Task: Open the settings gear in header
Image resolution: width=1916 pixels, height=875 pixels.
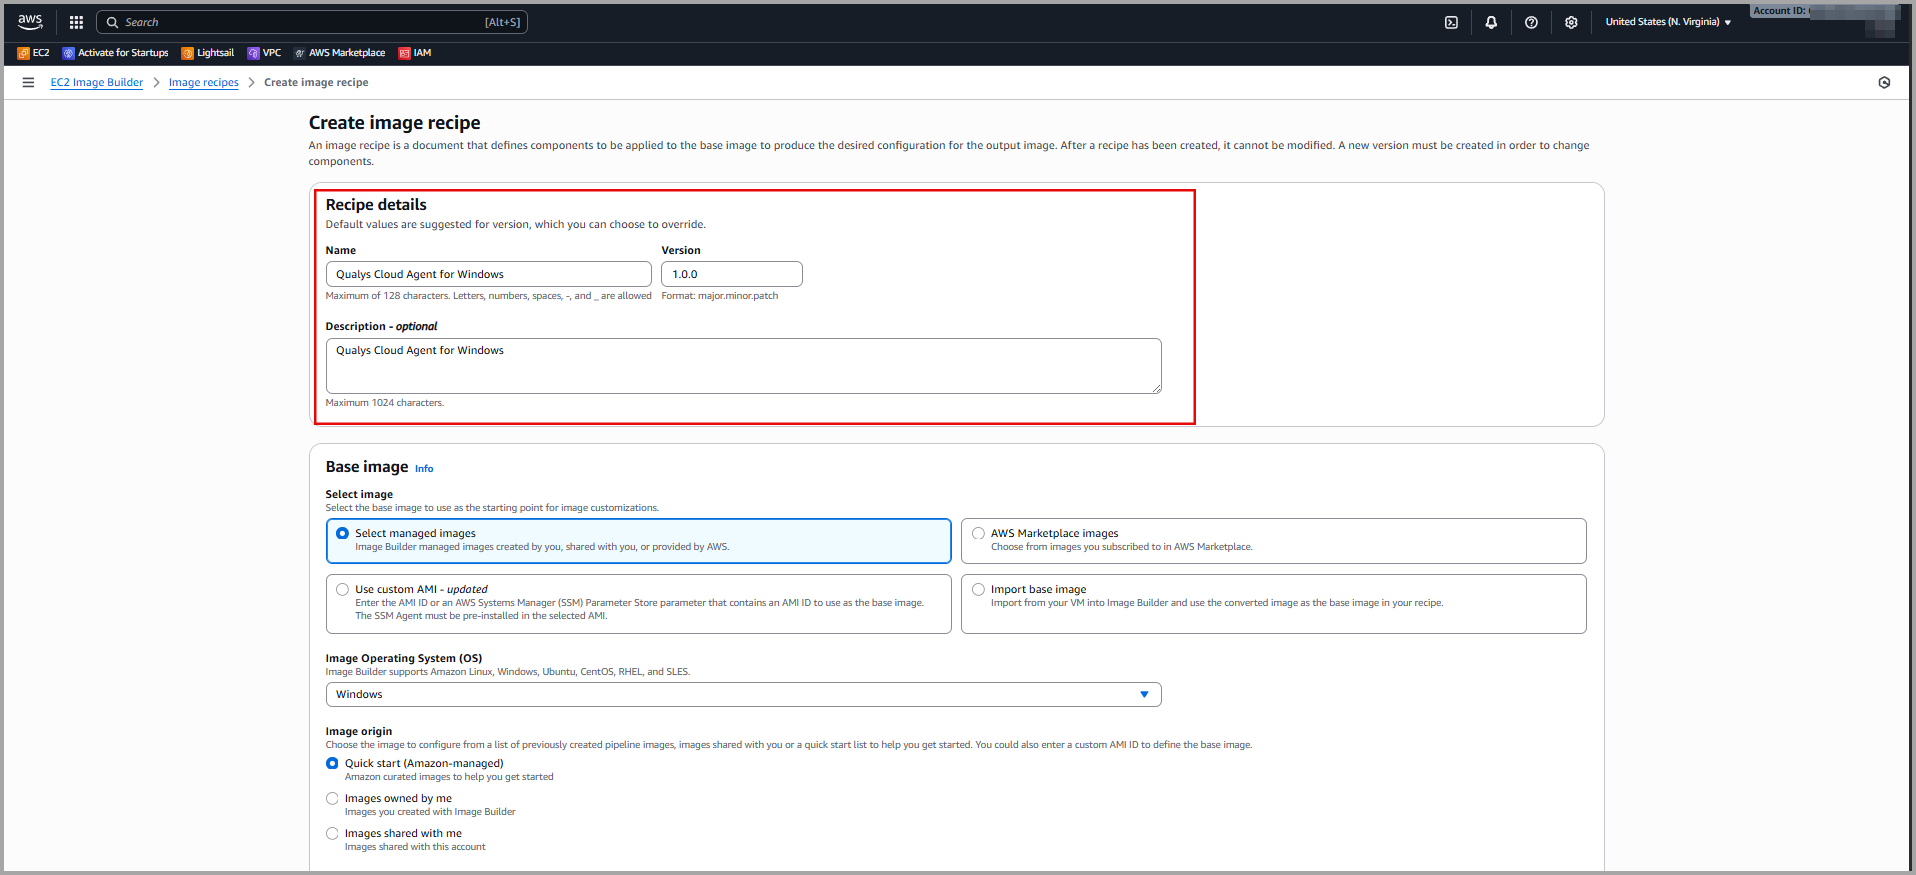Action: pos(1571,22)
